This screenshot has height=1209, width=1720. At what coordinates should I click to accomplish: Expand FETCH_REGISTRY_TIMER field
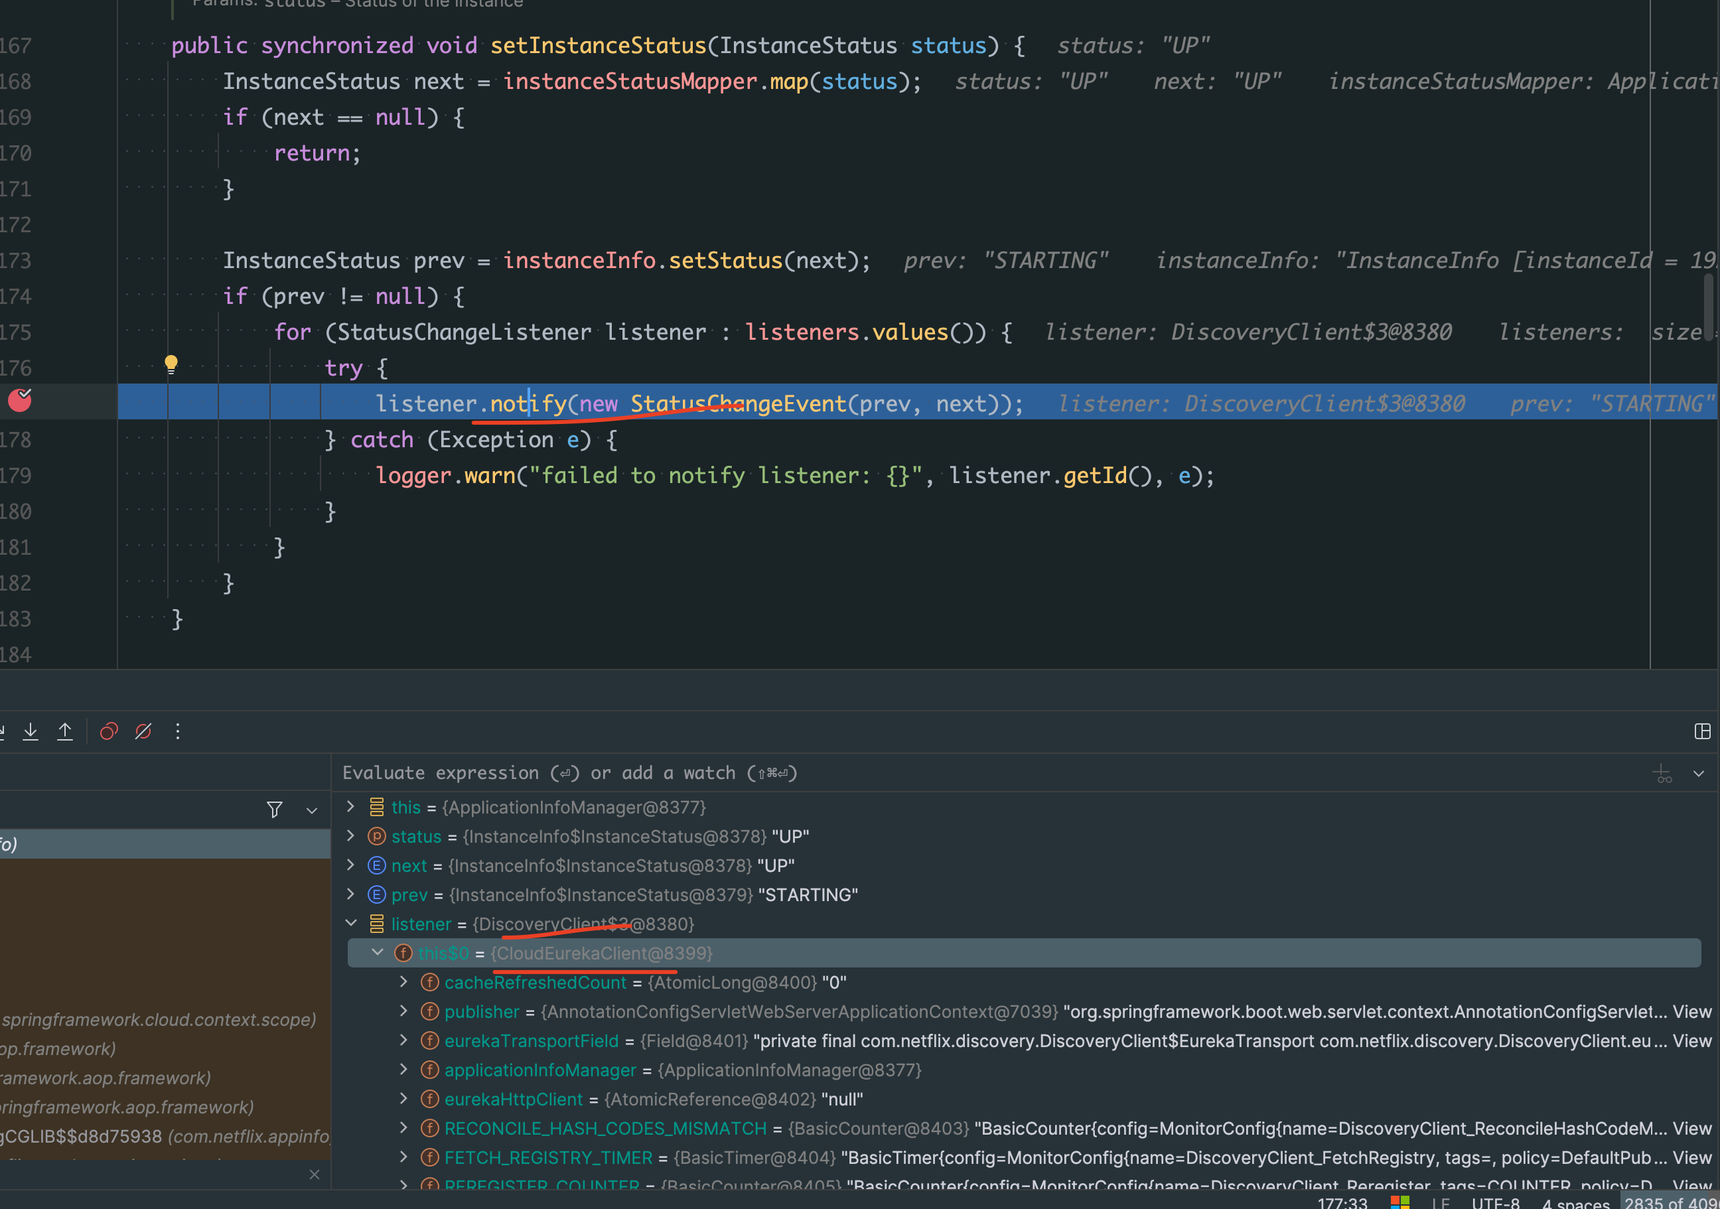(x=404, y=1157)
